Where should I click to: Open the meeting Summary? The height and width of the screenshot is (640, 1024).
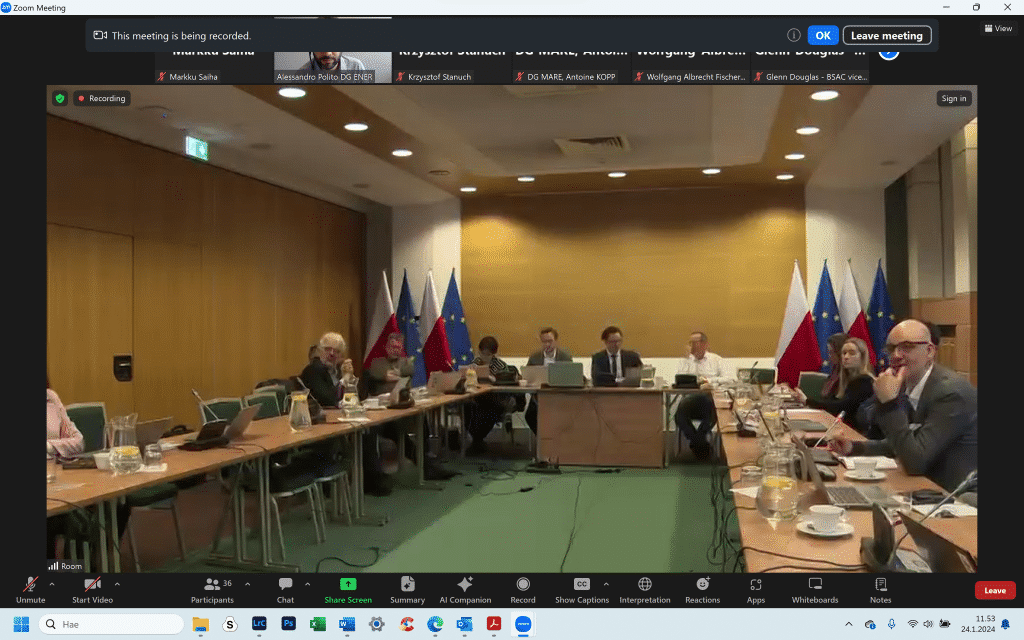point(408,590)
